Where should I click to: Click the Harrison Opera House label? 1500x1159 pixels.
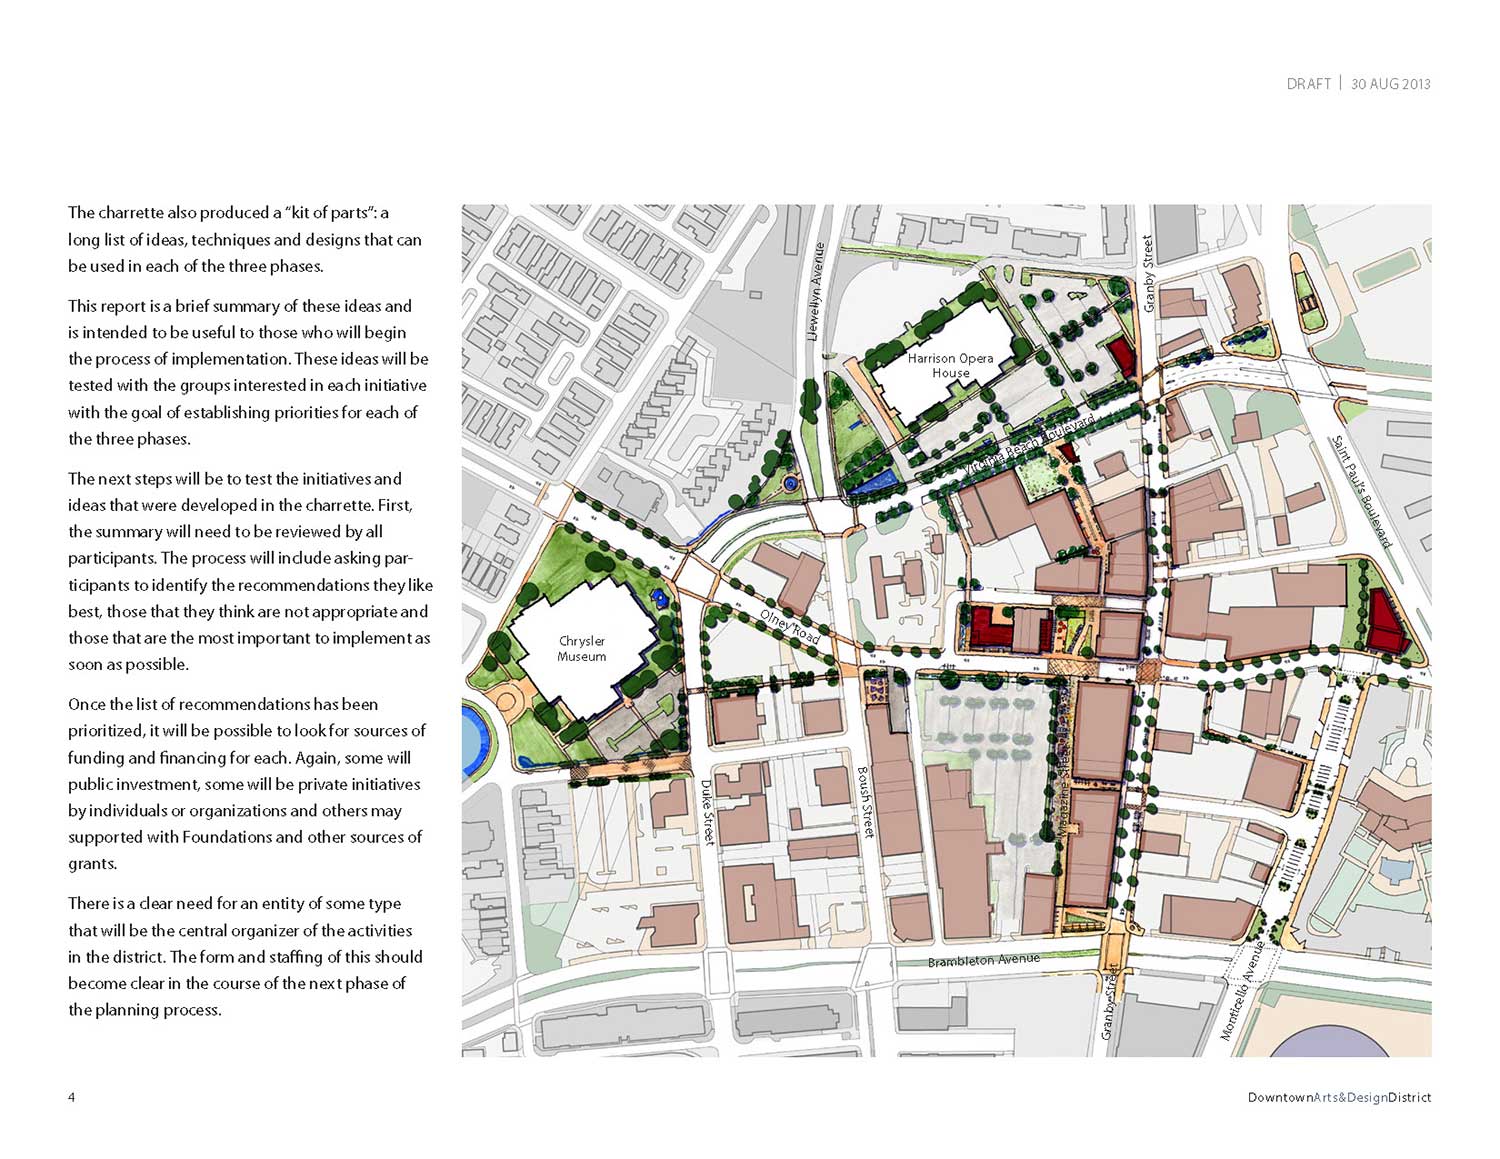(950, 366)
